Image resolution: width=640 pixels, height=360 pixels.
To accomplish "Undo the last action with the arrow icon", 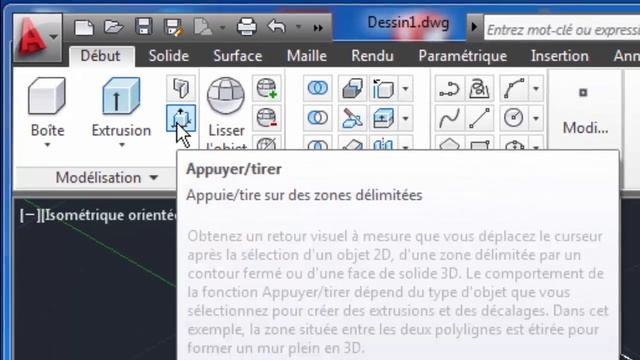I will [276, 27].
